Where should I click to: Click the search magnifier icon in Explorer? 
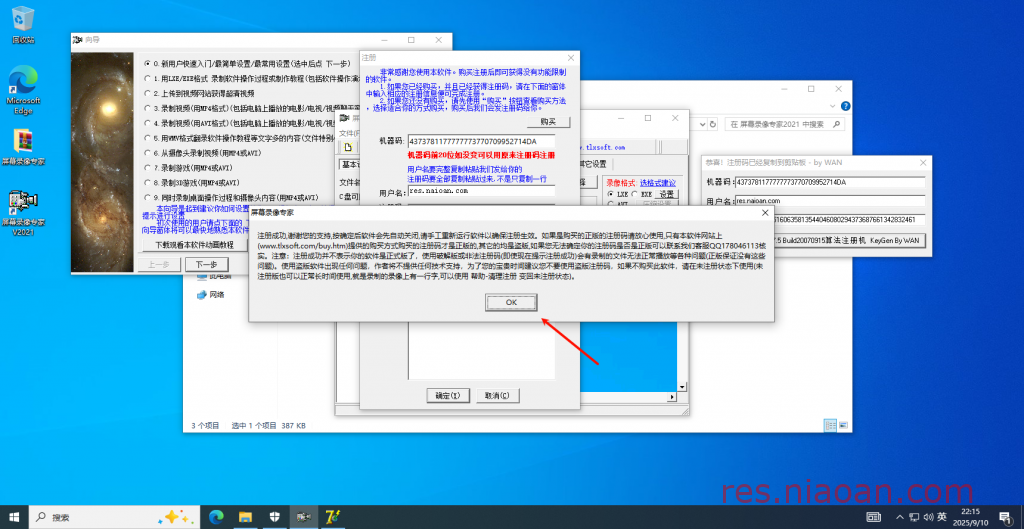click(837, 124)
